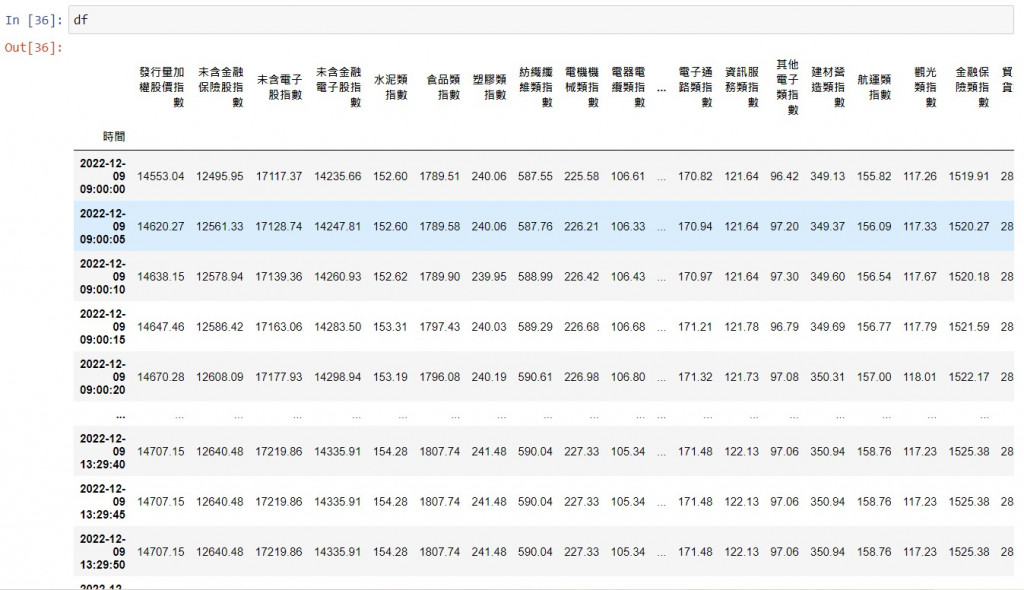Viewport: 1024px width, 590px height.
Task: Click 14707.15 in the 13:29:40 row
Action: pos(161,451)
